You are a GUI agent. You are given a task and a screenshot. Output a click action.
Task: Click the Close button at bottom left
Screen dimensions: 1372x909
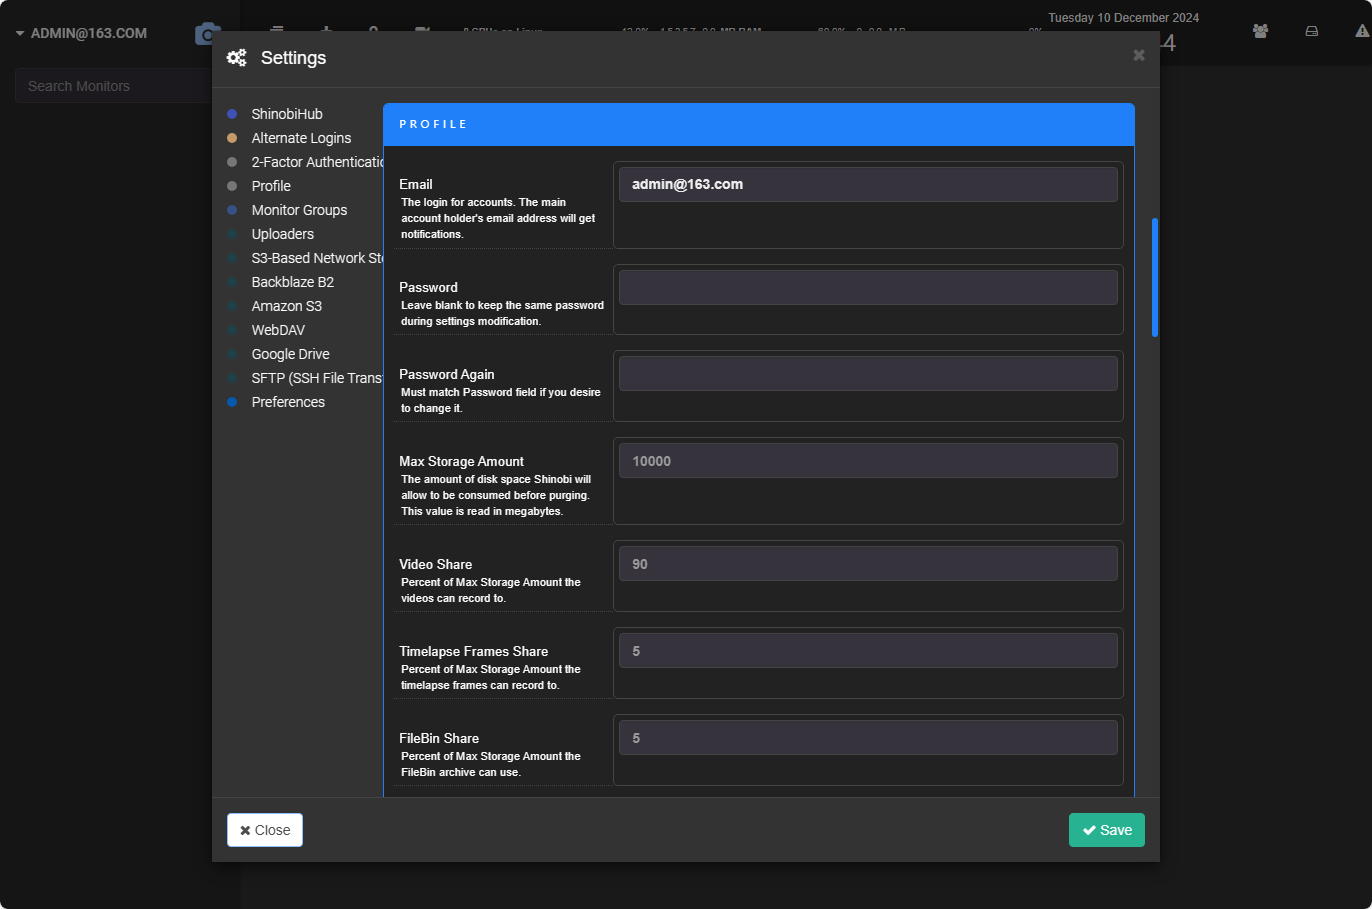tap(265, 830)
